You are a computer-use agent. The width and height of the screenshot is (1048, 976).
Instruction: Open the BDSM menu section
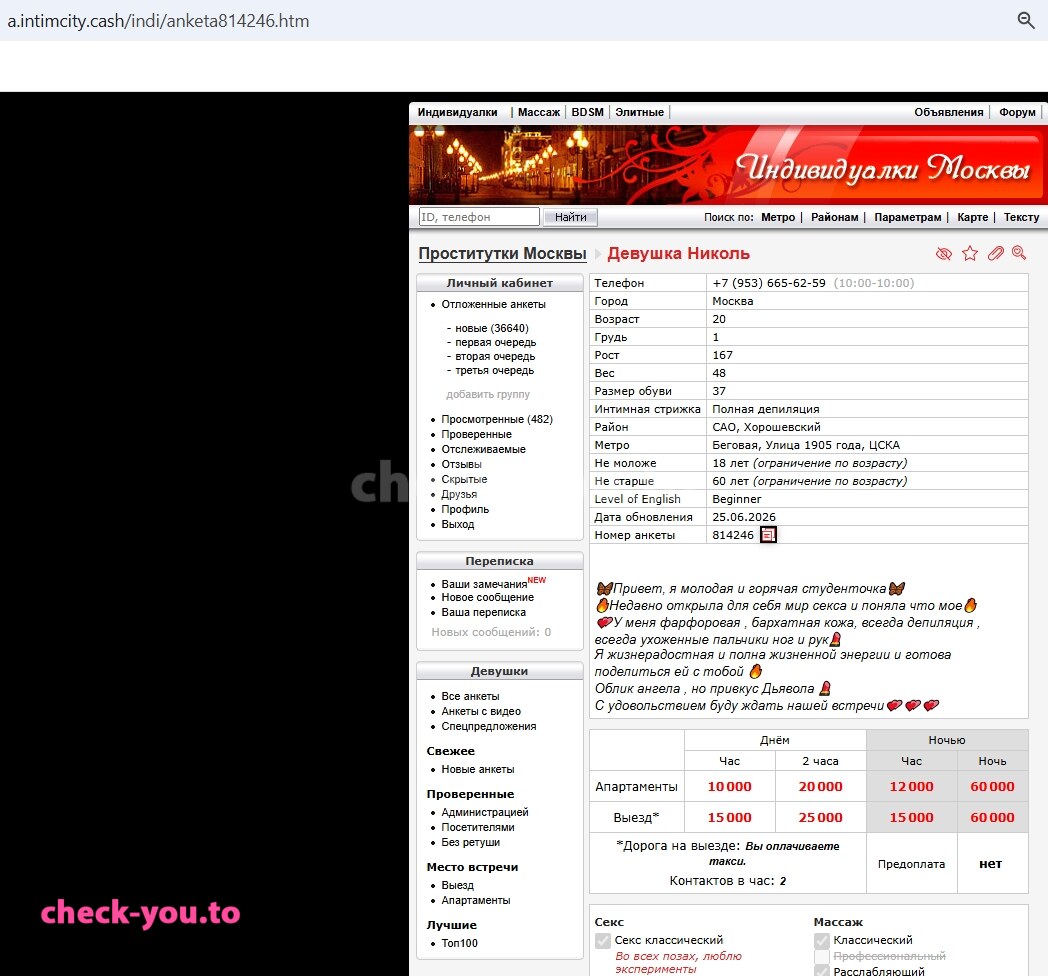coord(587,112)
